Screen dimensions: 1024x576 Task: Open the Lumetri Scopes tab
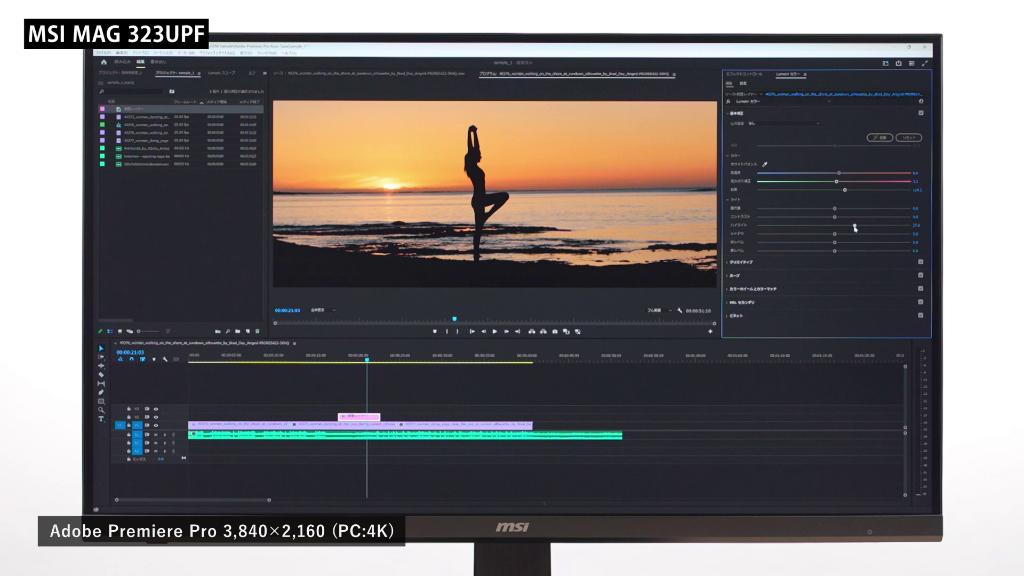(222, 73)
